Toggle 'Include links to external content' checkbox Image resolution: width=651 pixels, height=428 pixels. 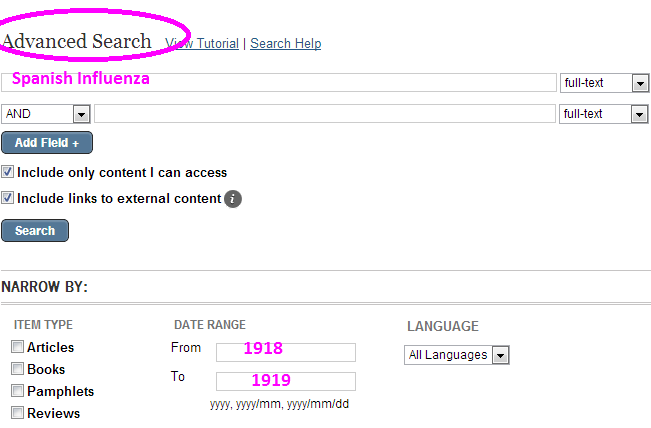click(x=8, y=198)
